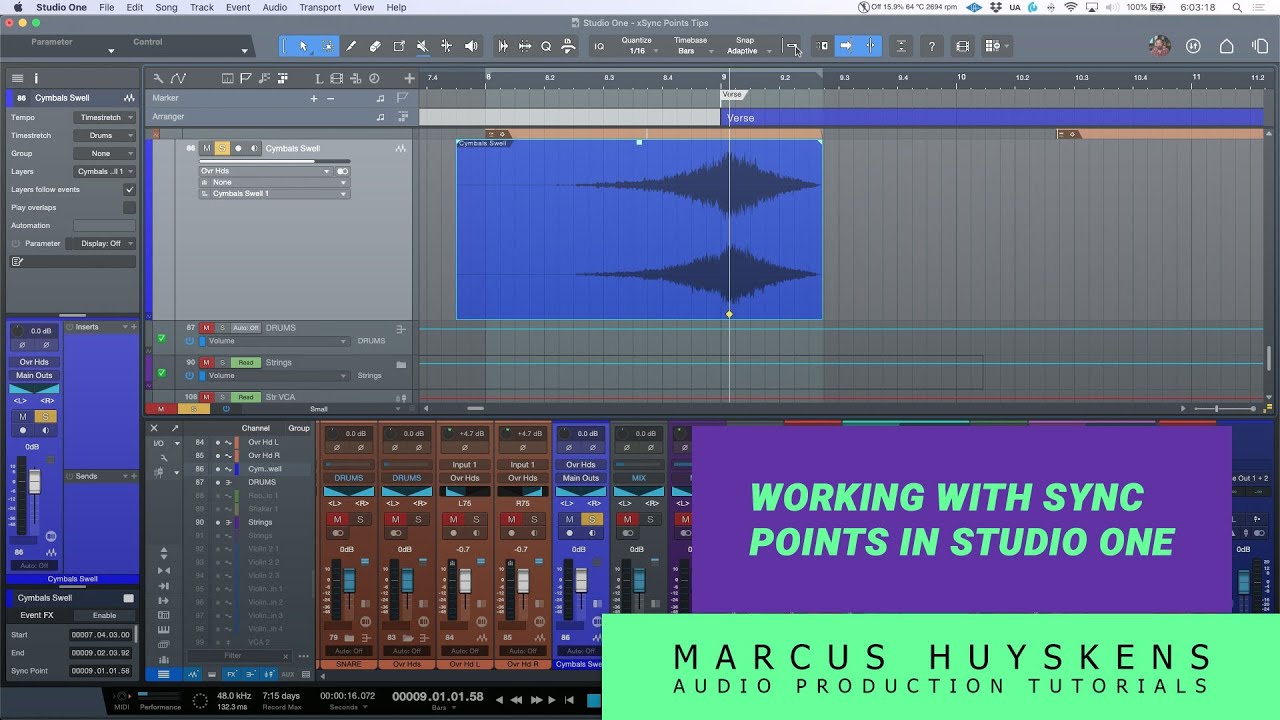The image size is (1280, 720).
Task: Unmute the DRUMS track in the arrangement
Action: 206,328
